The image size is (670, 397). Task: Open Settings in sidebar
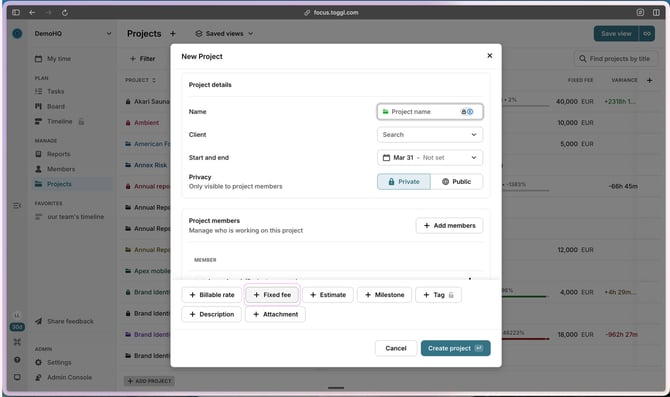(x=59, y=362)
